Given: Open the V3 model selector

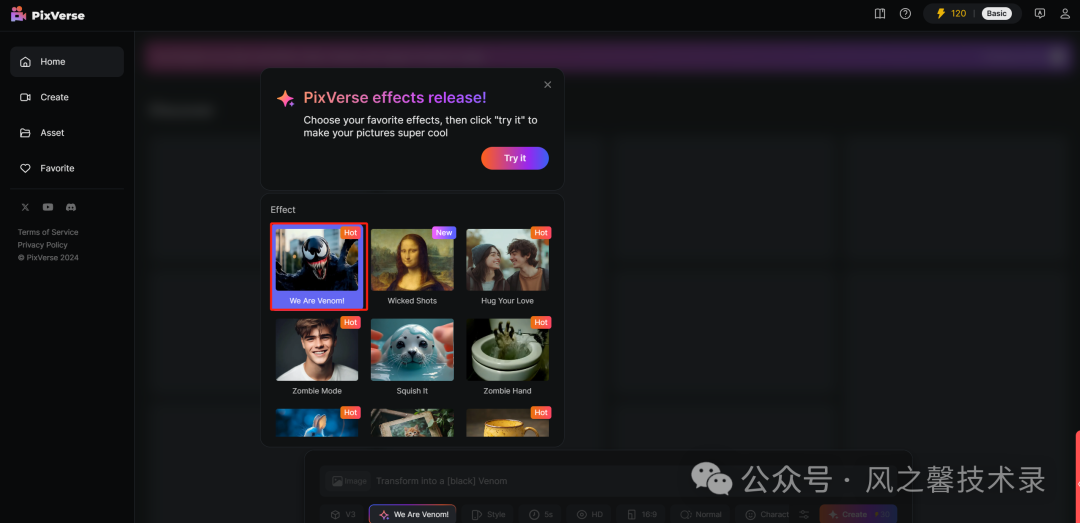Looking at the screenshot, I should [343, 515].
